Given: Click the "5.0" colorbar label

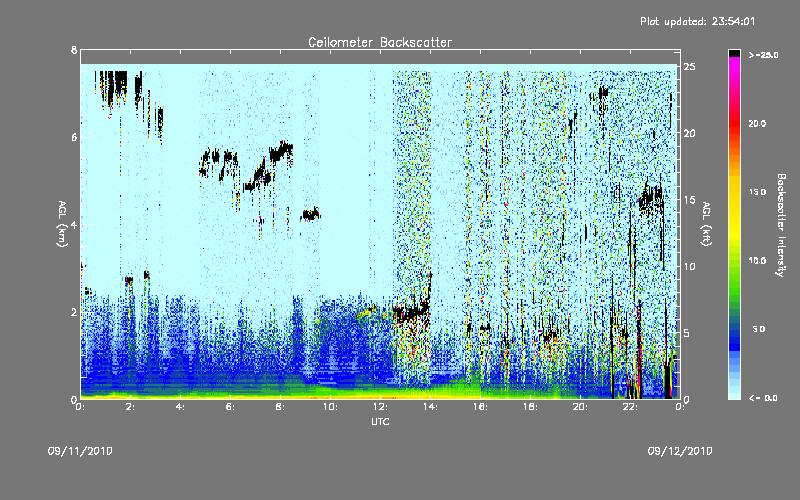Looking at the screenshot, I should 759,329.
